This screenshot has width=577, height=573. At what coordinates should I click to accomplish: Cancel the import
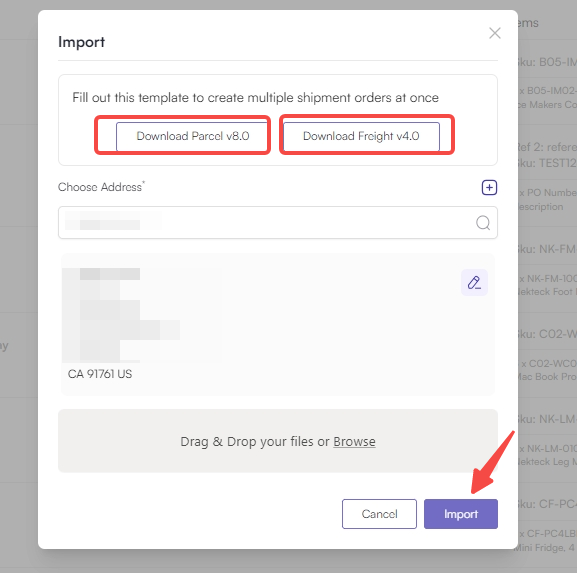379,514
